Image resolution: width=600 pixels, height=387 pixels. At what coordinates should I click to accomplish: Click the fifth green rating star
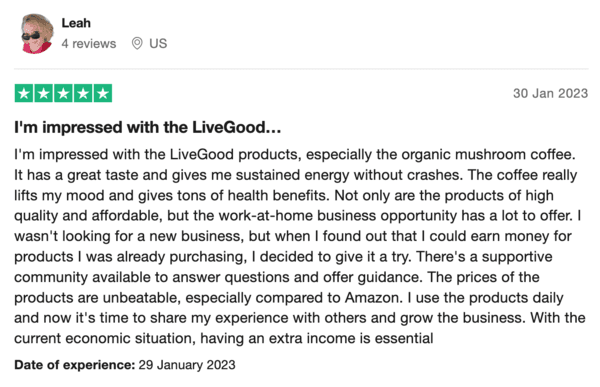pos(103,93)
